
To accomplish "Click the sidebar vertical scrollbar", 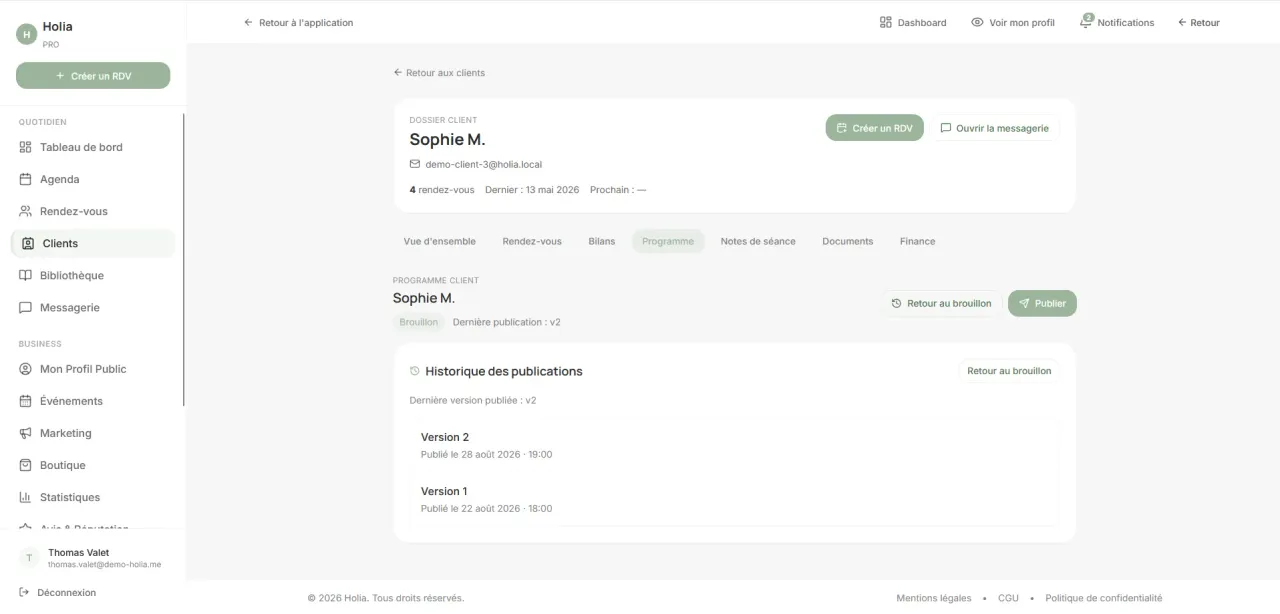I will (x=184, y=260).
